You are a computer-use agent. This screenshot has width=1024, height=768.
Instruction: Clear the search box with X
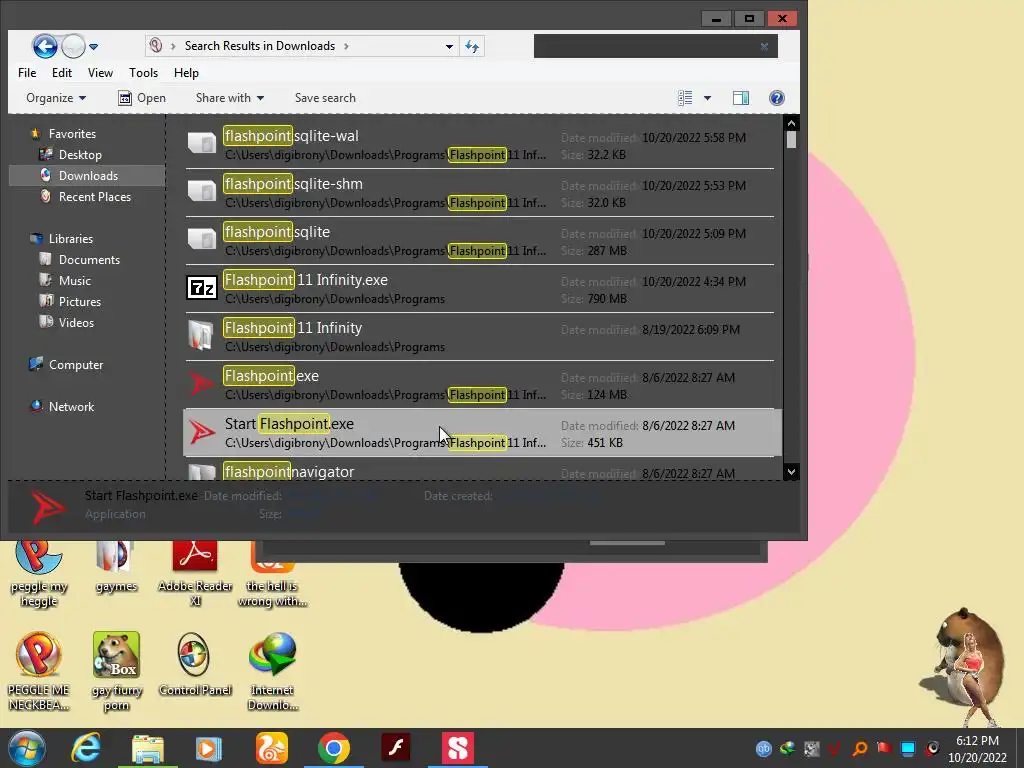click(764, 46)
